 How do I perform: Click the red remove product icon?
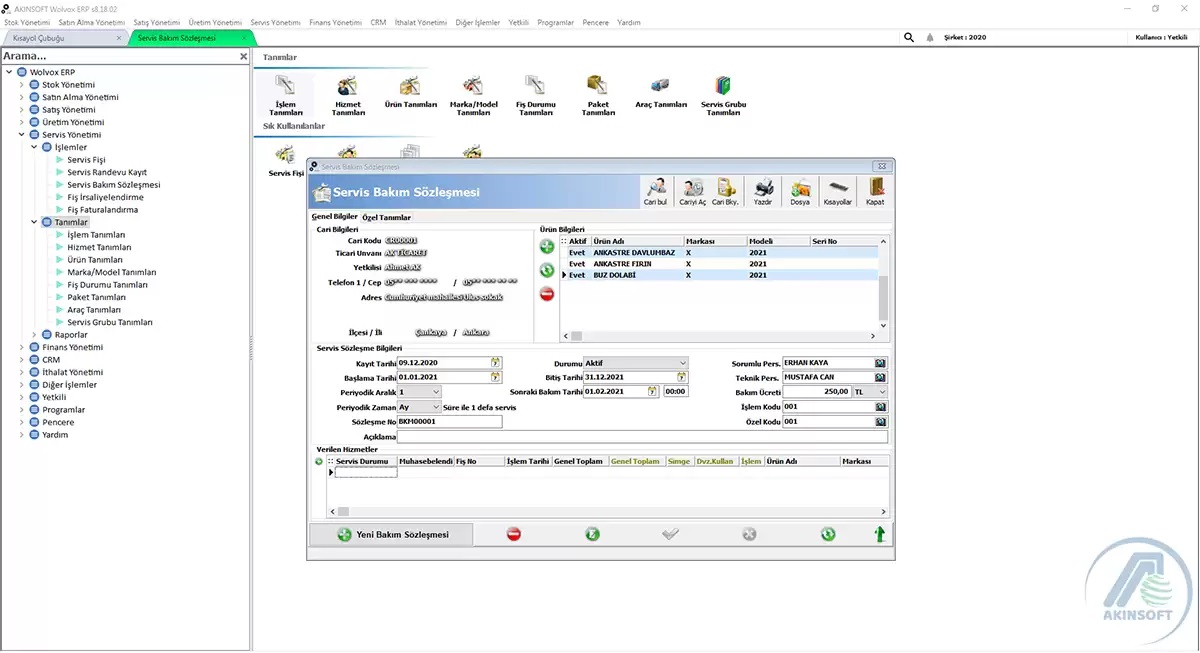point(547,294)
